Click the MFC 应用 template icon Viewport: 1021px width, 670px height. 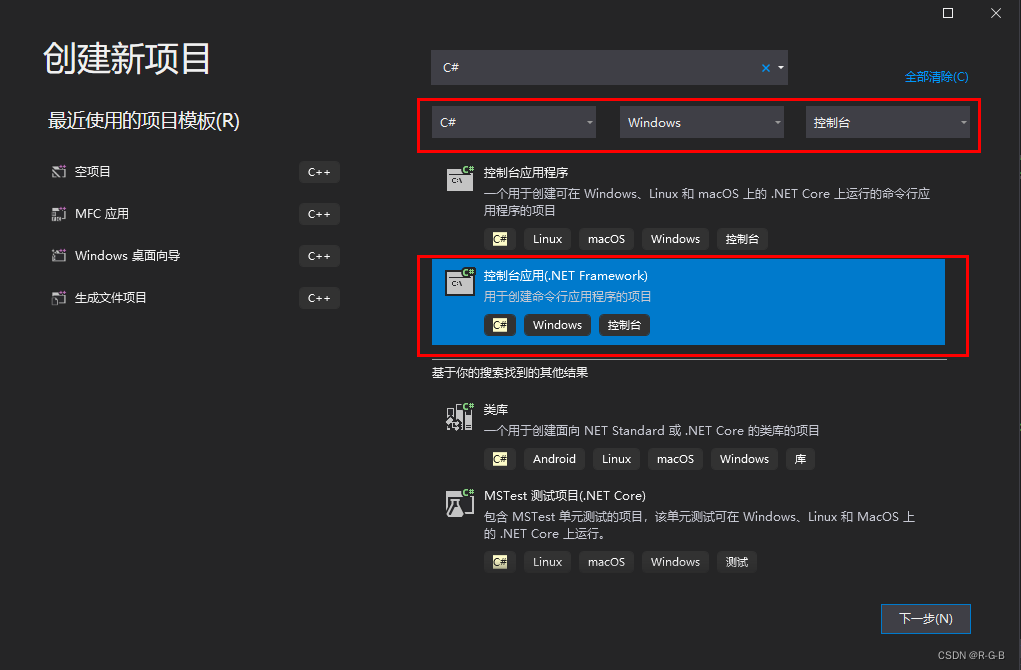coord(59,214)
